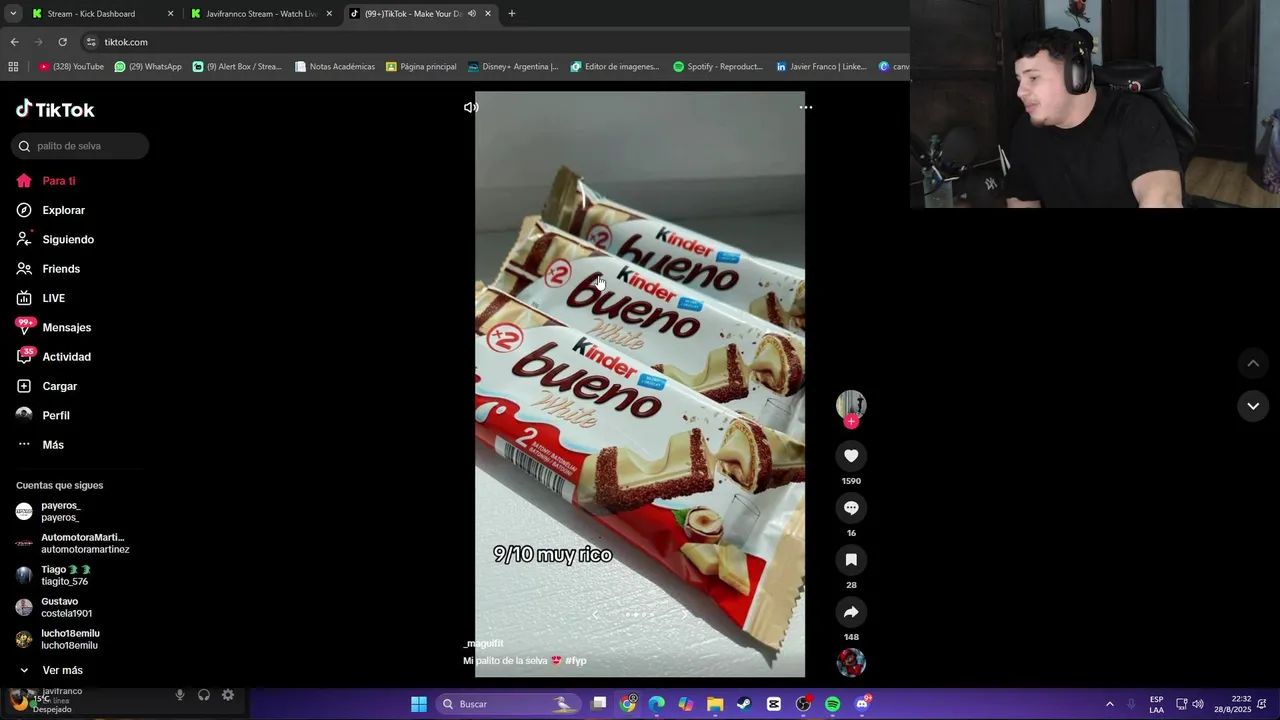Open the _magufit username on the video
The width and height of the screenshot is (1280, 720).
(x=483, y=643)
